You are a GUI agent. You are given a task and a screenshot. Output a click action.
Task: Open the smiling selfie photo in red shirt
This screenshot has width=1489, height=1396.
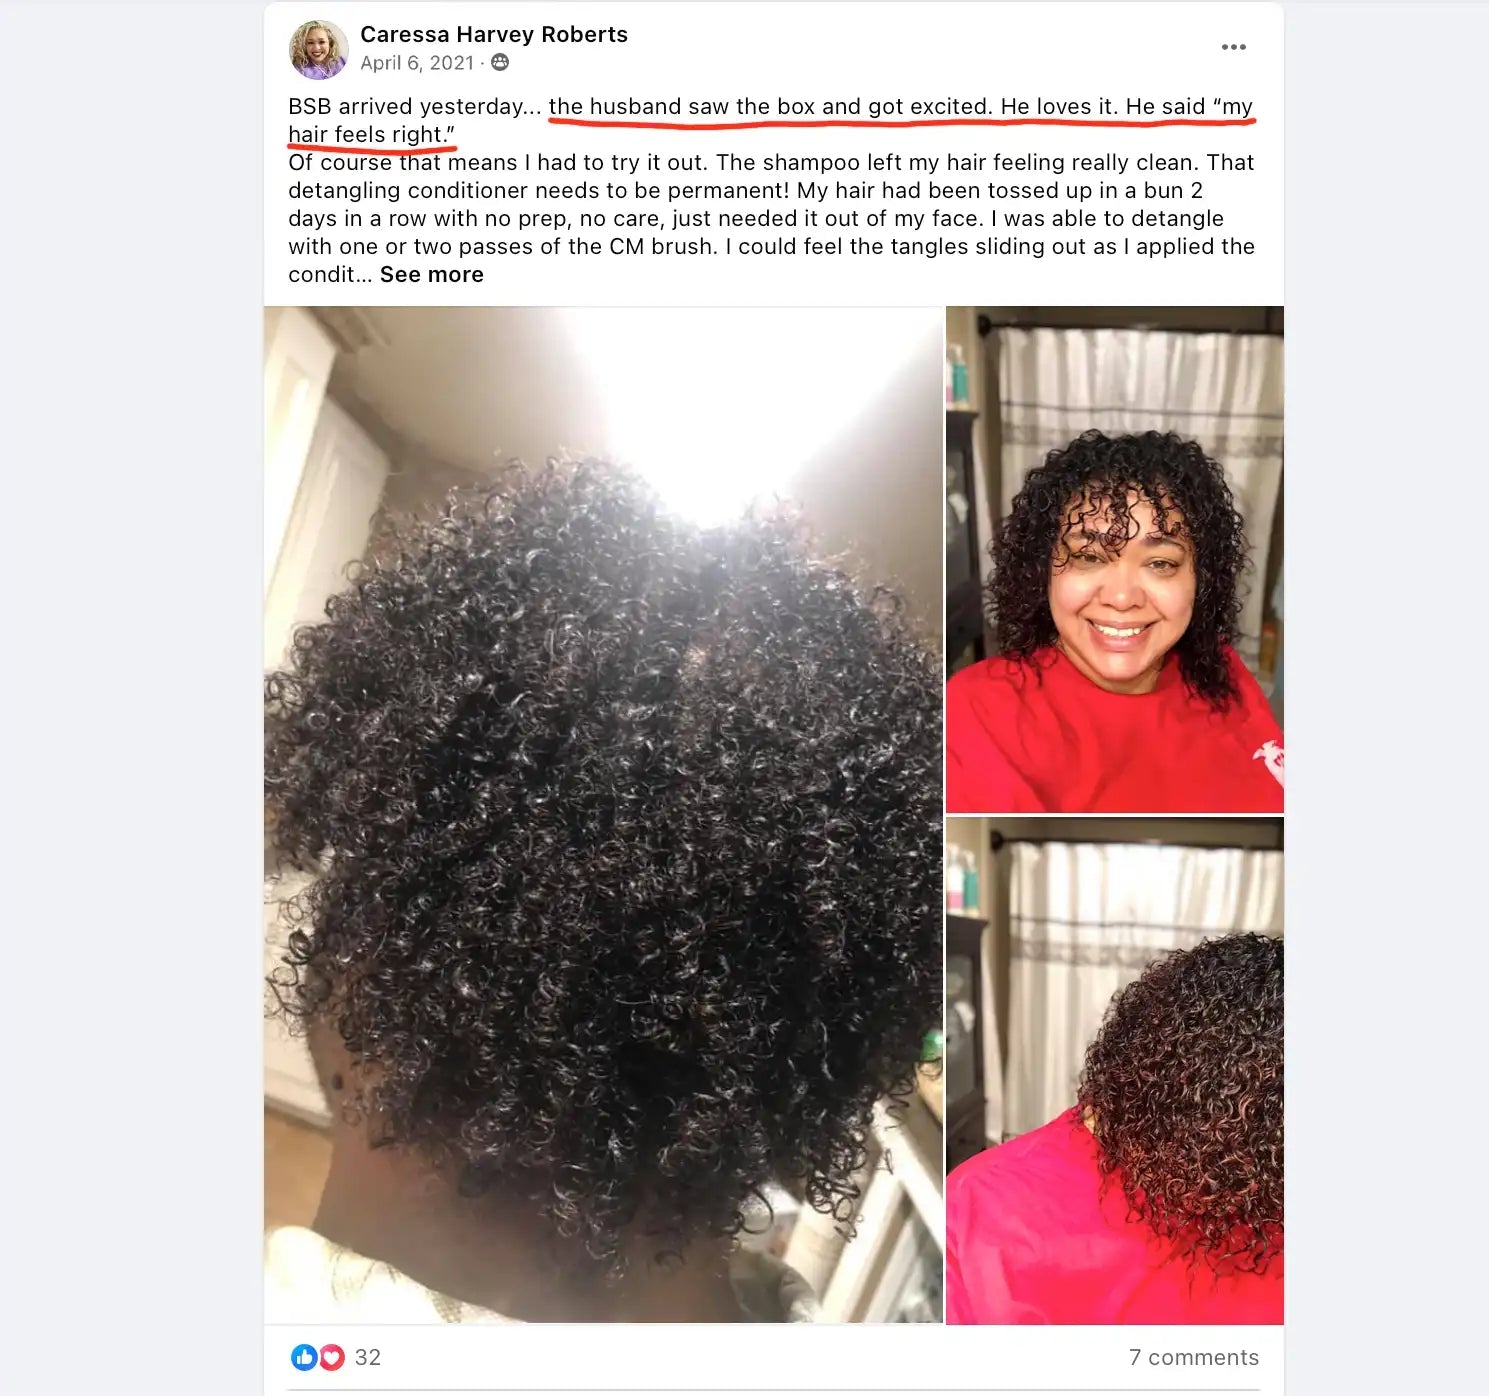coord(1115,559)
